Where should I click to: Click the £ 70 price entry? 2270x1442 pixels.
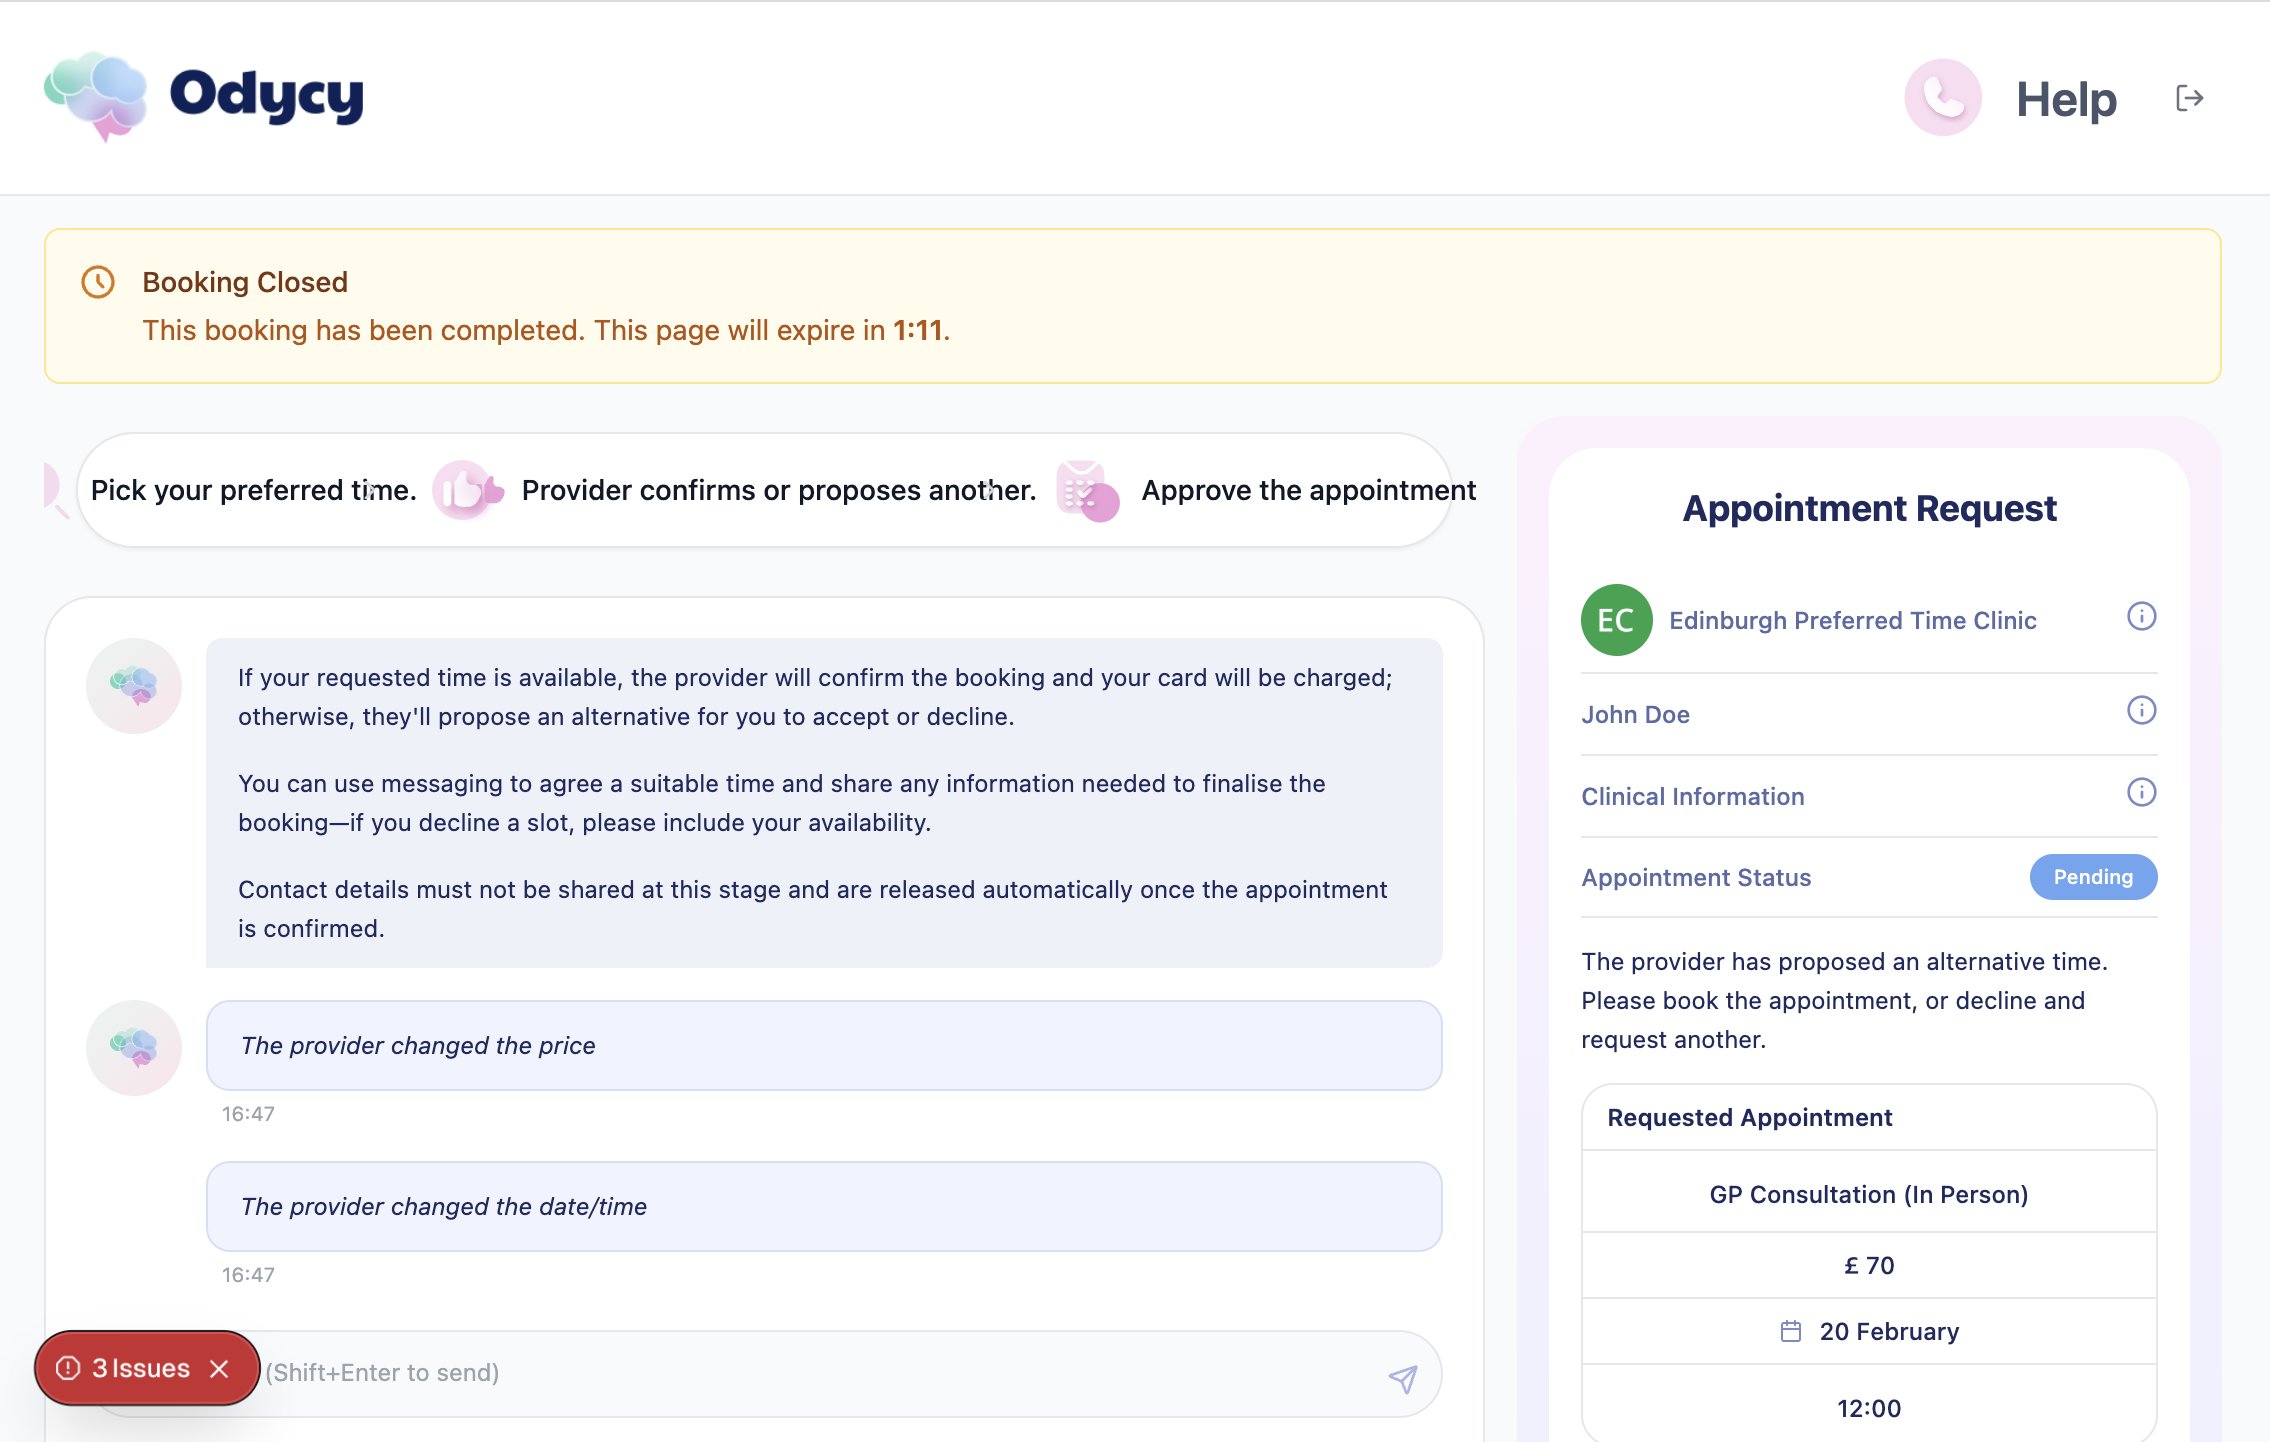1868,1264
